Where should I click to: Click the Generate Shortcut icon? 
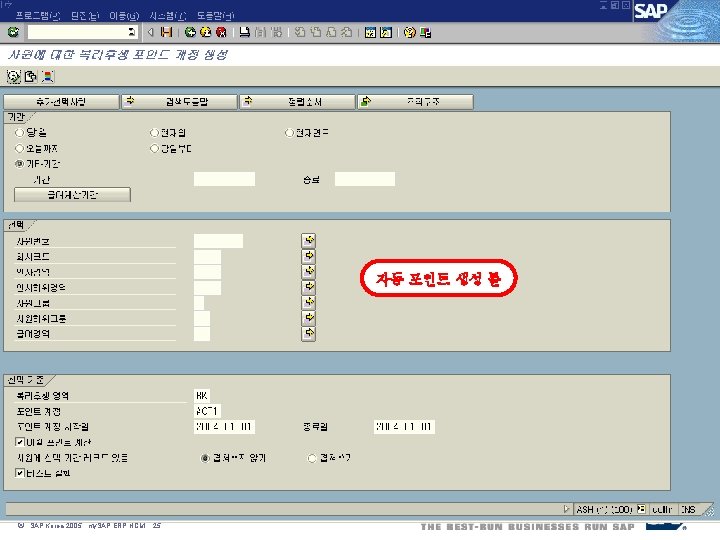386,32
